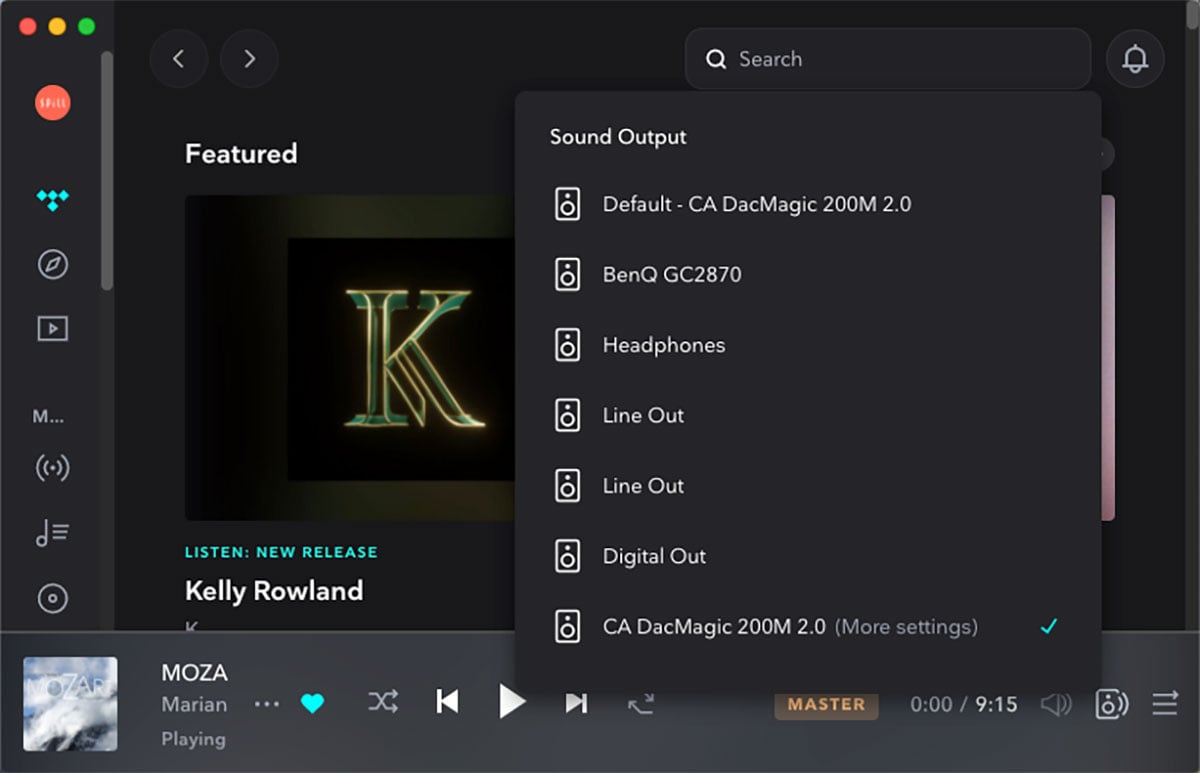
Task: Go forward with the right arrow button
Action: 249,59
